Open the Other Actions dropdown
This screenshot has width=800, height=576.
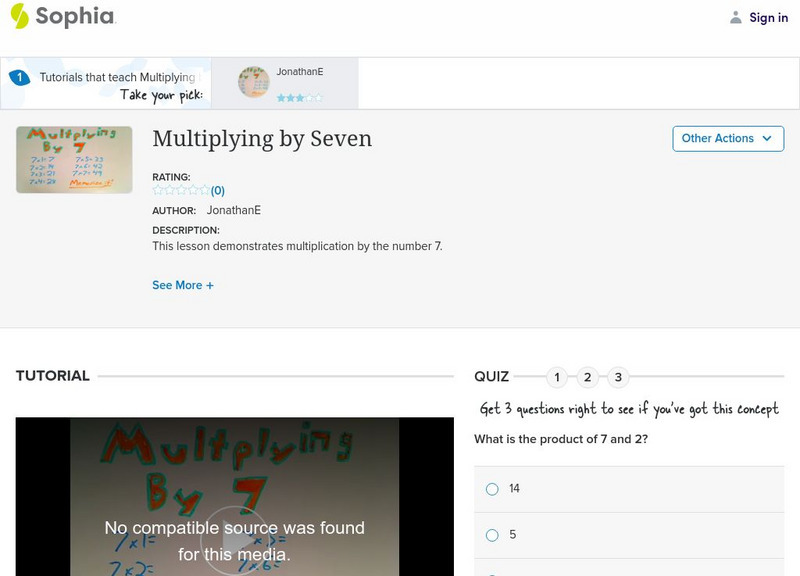[728, 138]
